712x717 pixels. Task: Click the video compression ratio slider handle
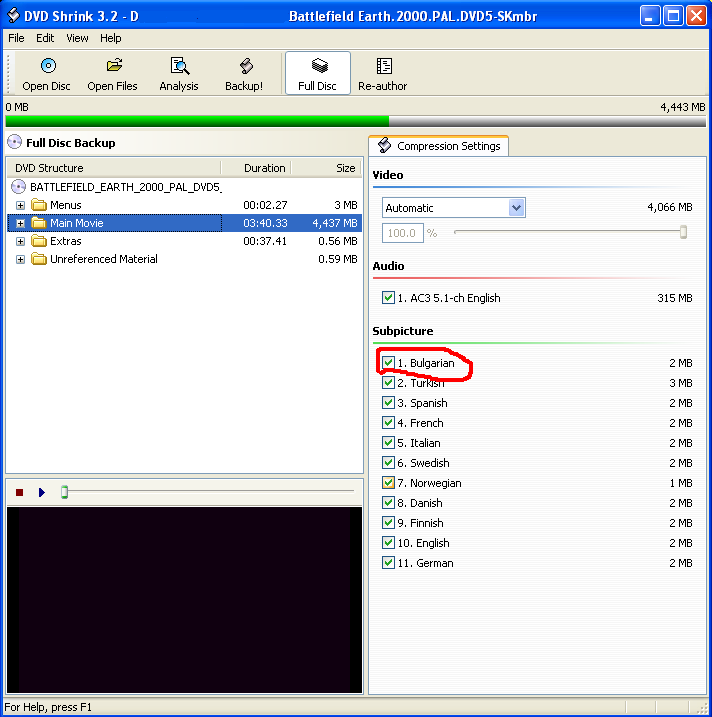[x=683, y=232]
